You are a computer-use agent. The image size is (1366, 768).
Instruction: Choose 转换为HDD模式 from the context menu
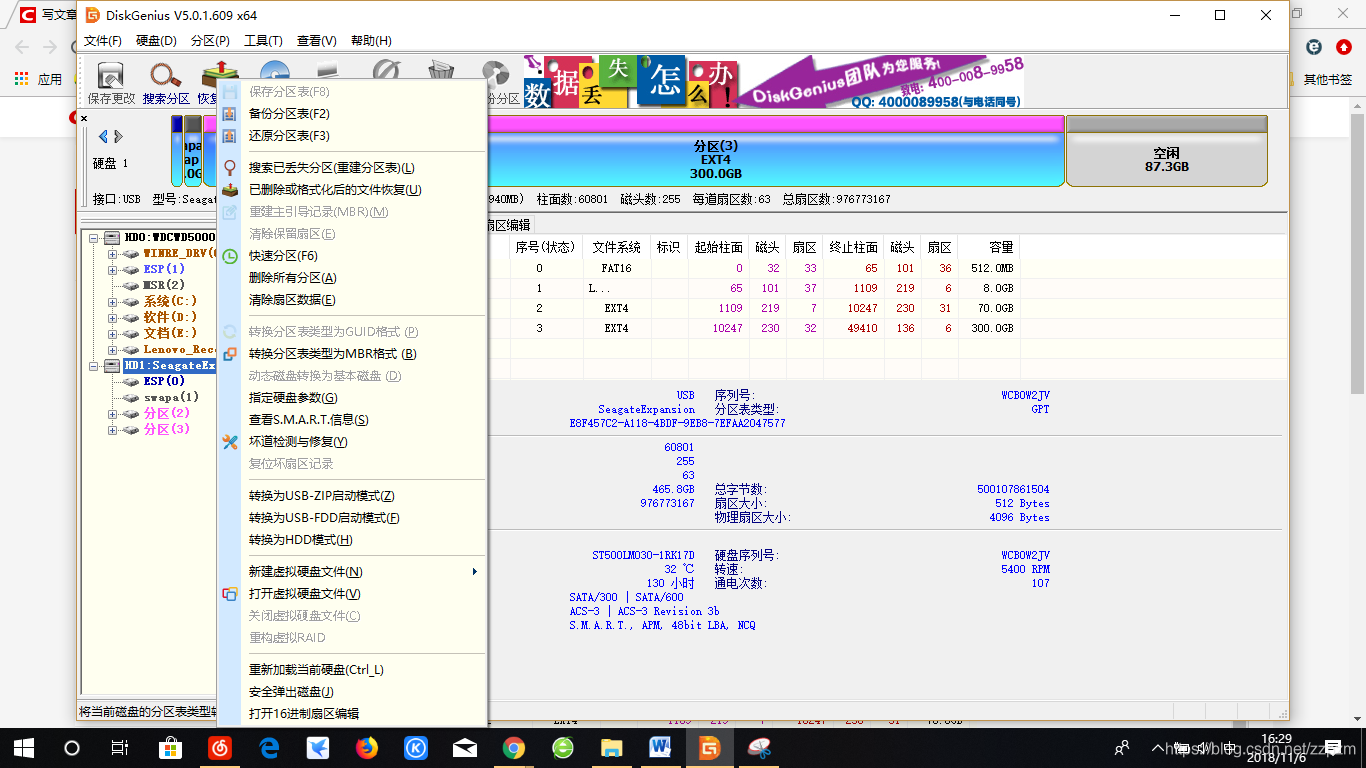300,539
